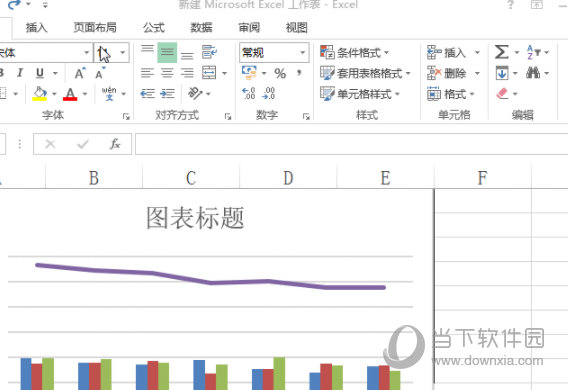Open 条件格式 conditional formatting menu
The image size is (568, 390).
pyautogui.click(x=354, y=53)
